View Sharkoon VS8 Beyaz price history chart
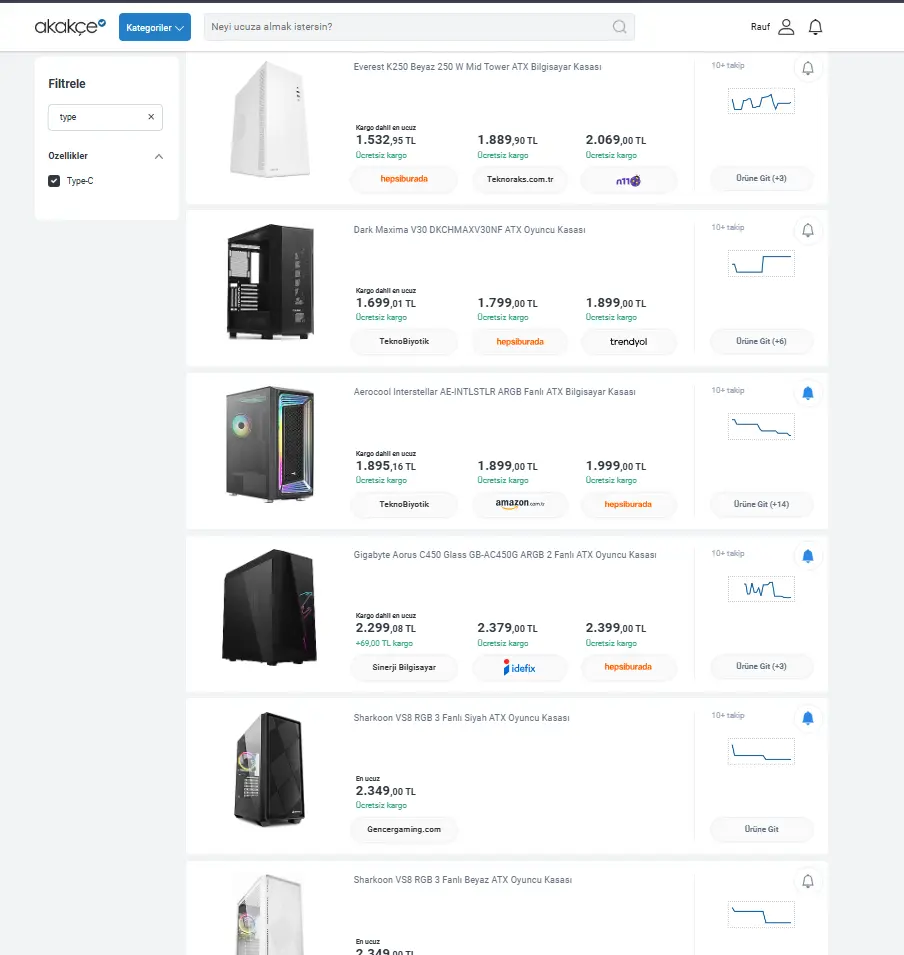 click(x=761, y=914)
